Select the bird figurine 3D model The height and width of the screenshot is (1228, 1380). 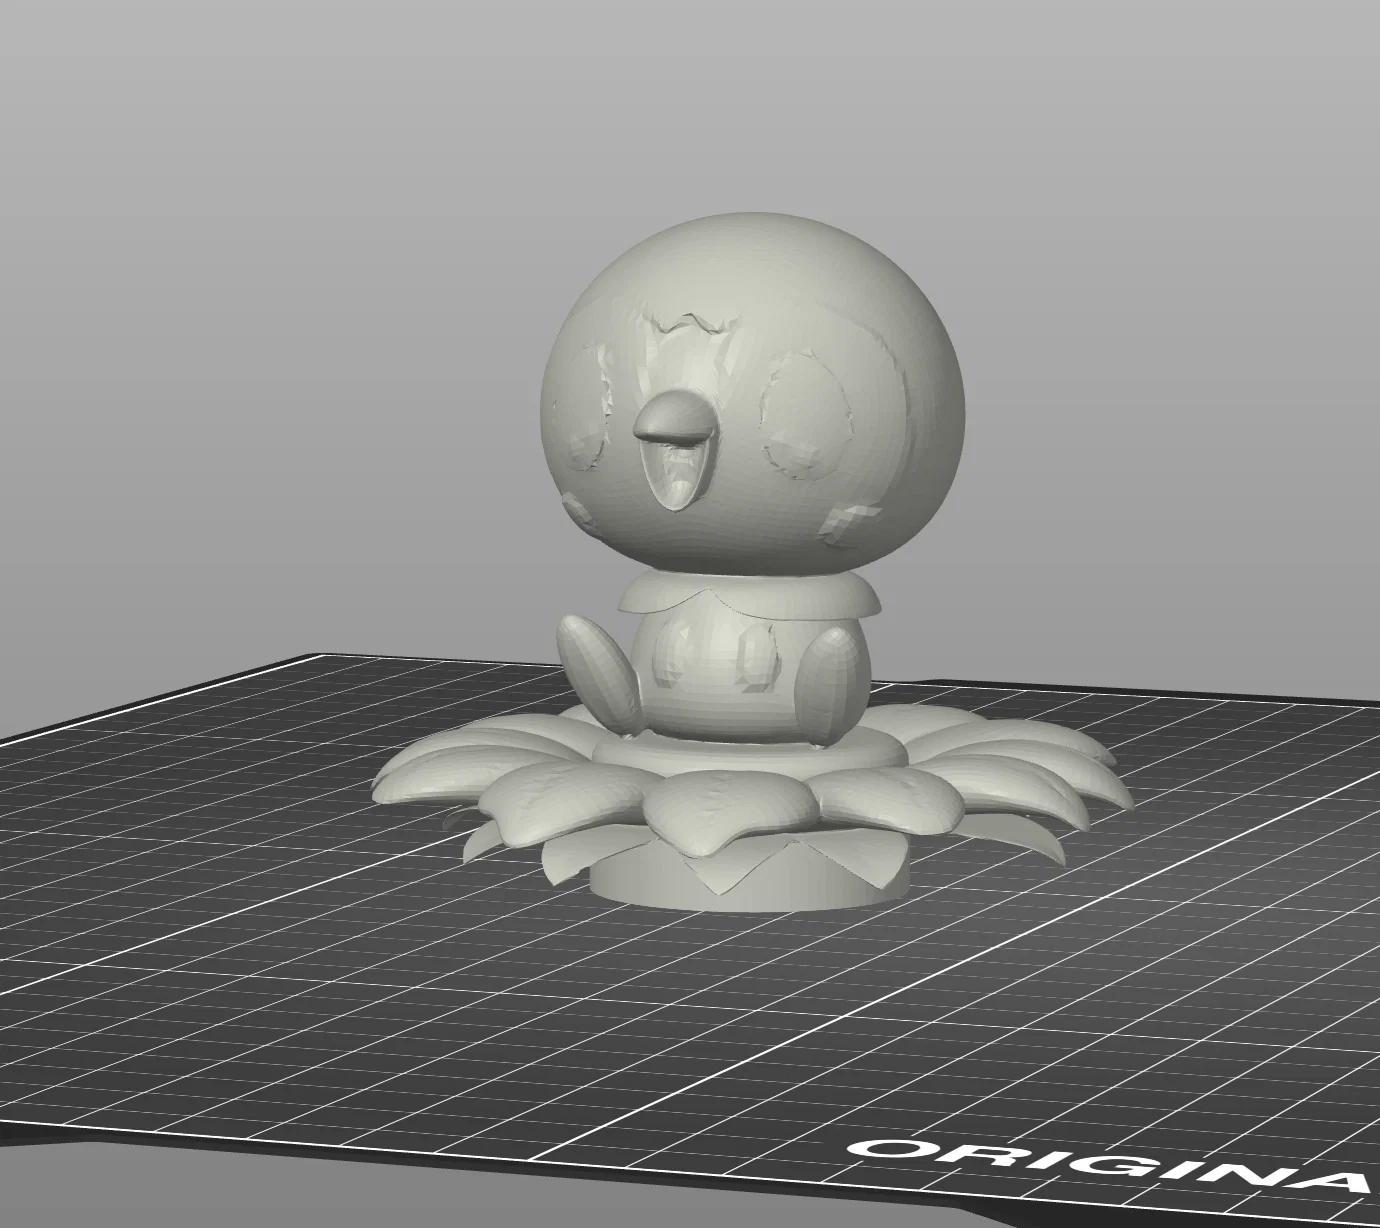click(x=752, y=560)
